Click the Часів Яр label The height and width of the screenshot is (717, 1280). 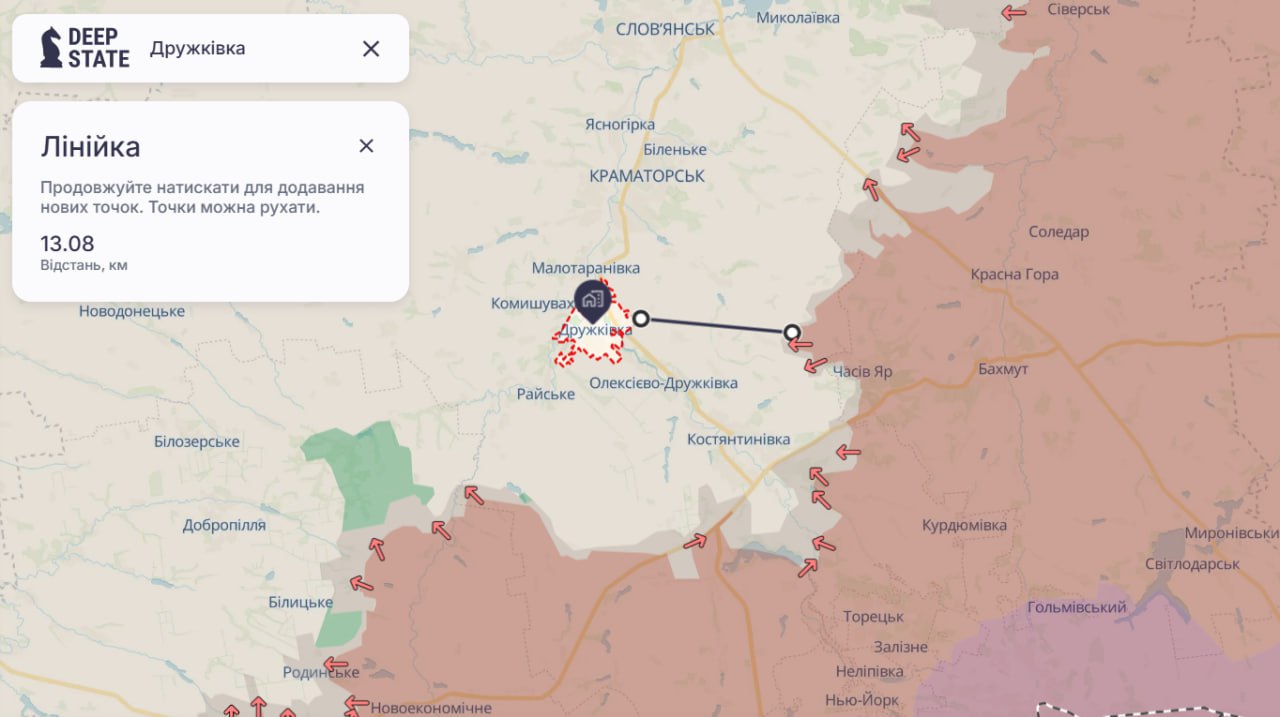(862, 372)
